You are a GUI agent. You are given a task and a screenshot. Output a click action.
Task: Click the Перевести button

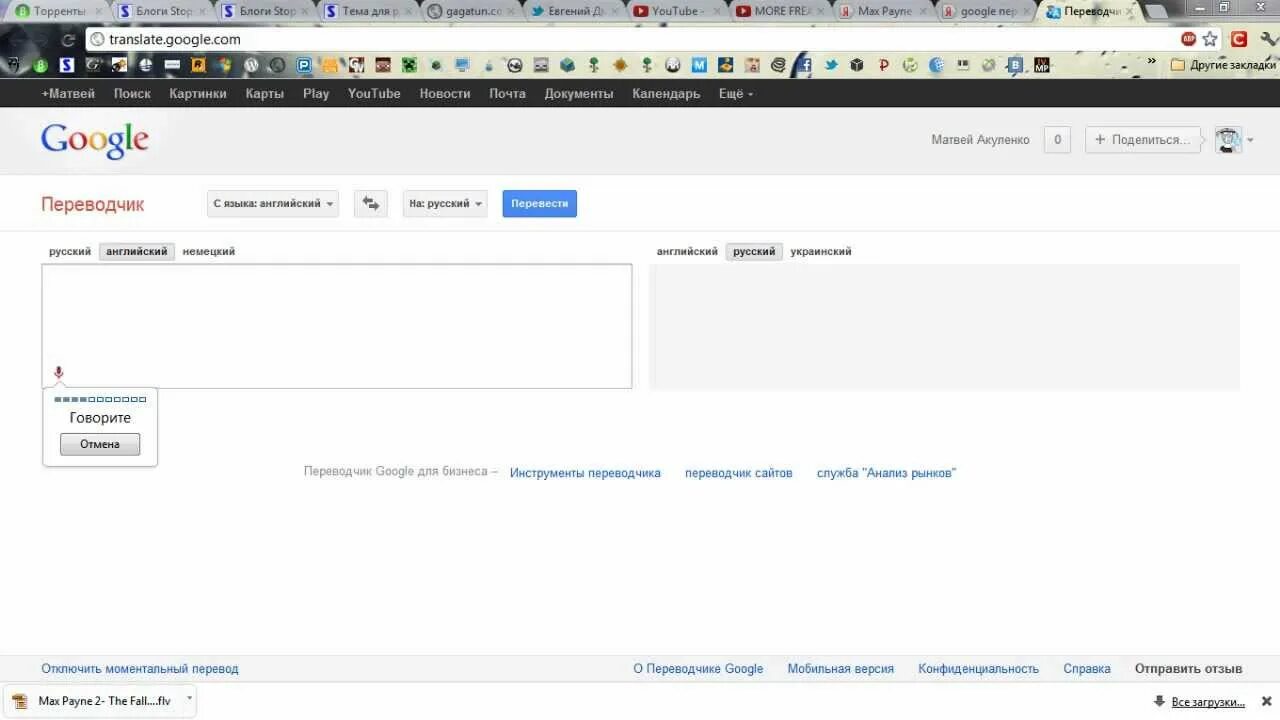540,203
